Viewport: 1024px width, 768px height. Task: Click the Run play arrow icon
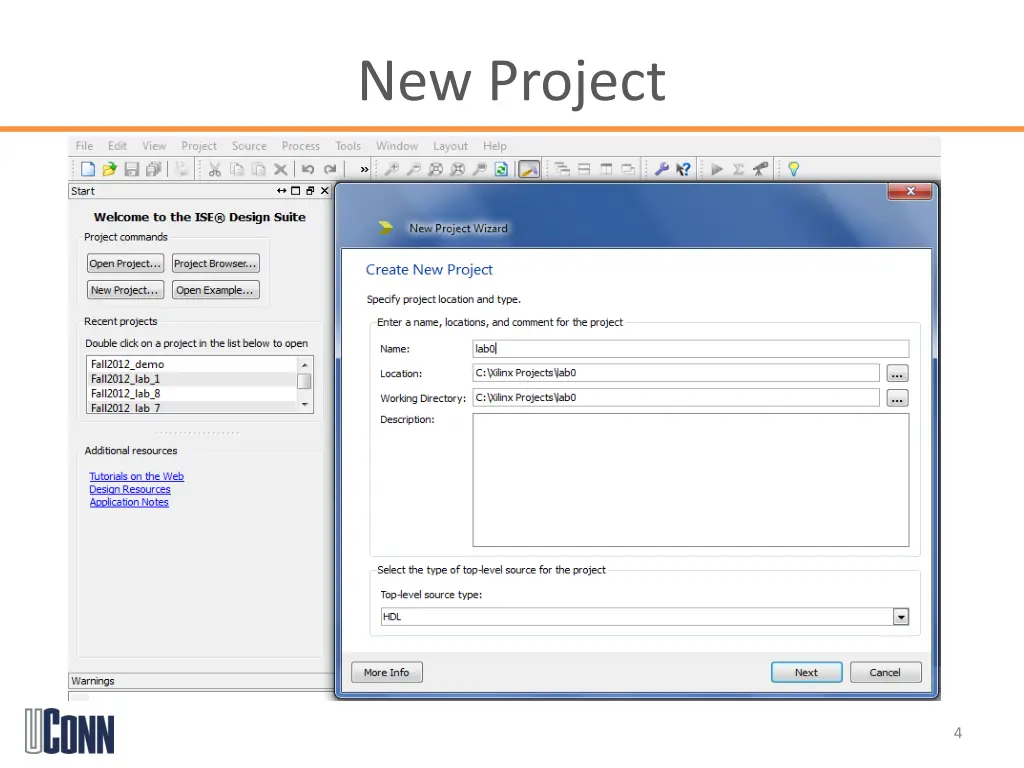click(x=717, y=169)
